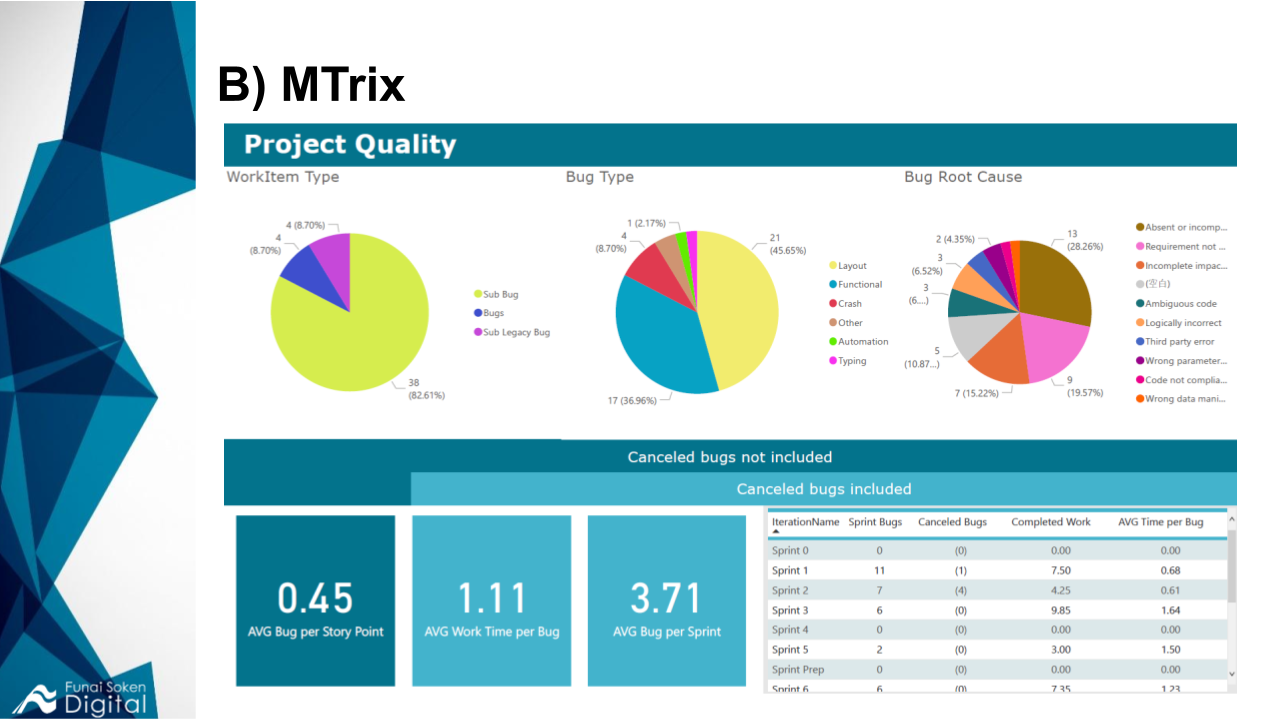Sort by AVG Time per Bug header
The width and height of the screenshot is (1280, 720).
pyautogui.click(x=1160, y=522)
